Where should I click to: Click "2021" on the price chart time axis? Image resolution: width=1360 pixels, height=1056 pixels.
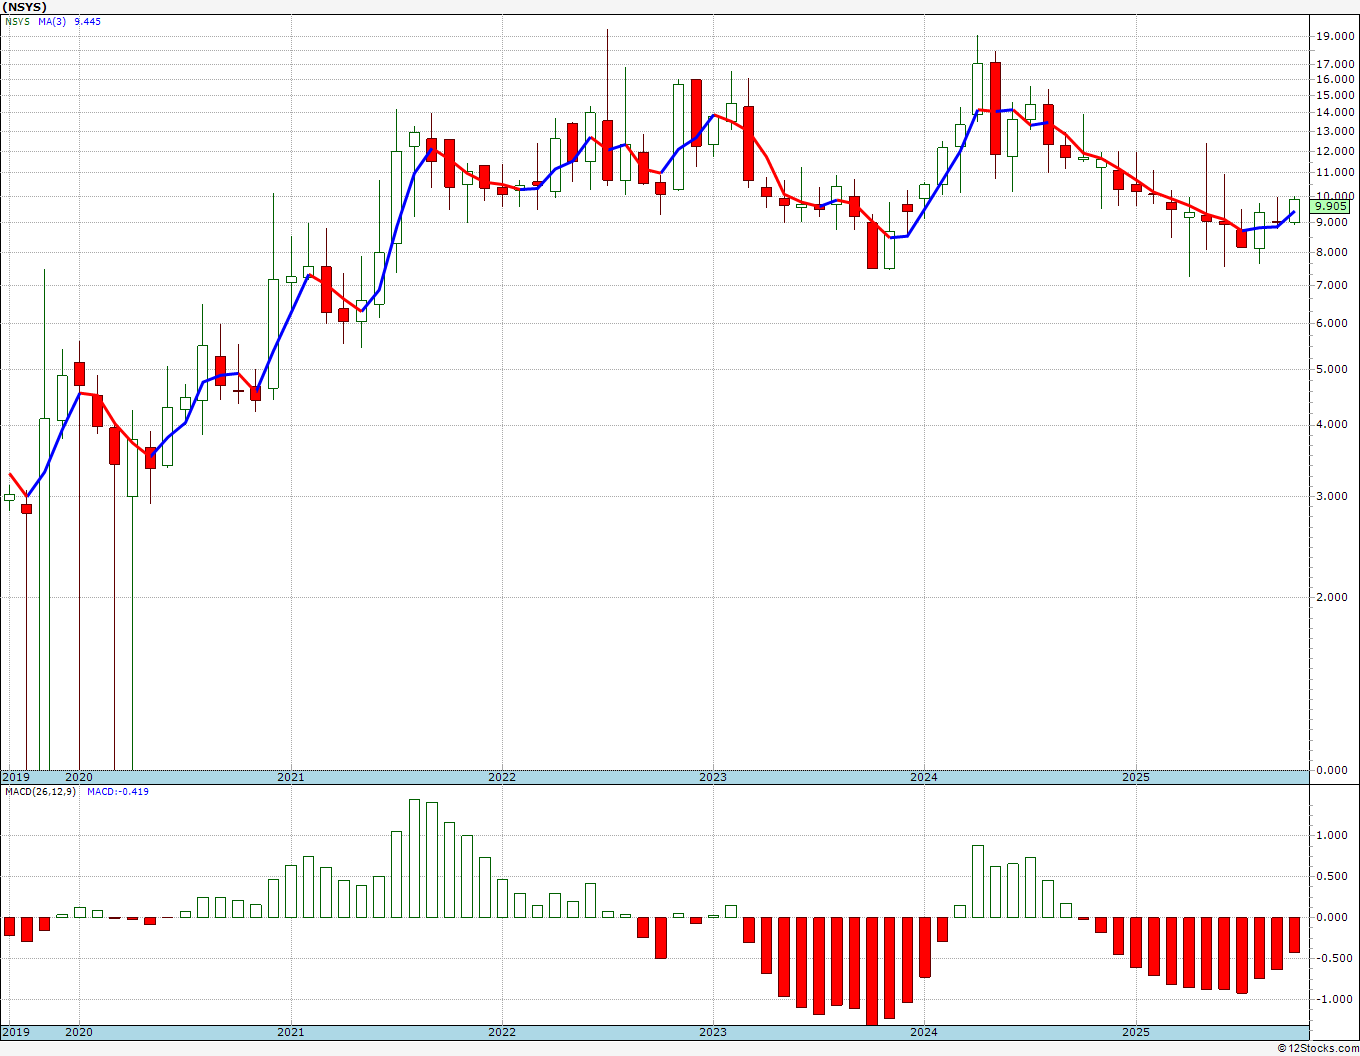[x=290, y=777]
